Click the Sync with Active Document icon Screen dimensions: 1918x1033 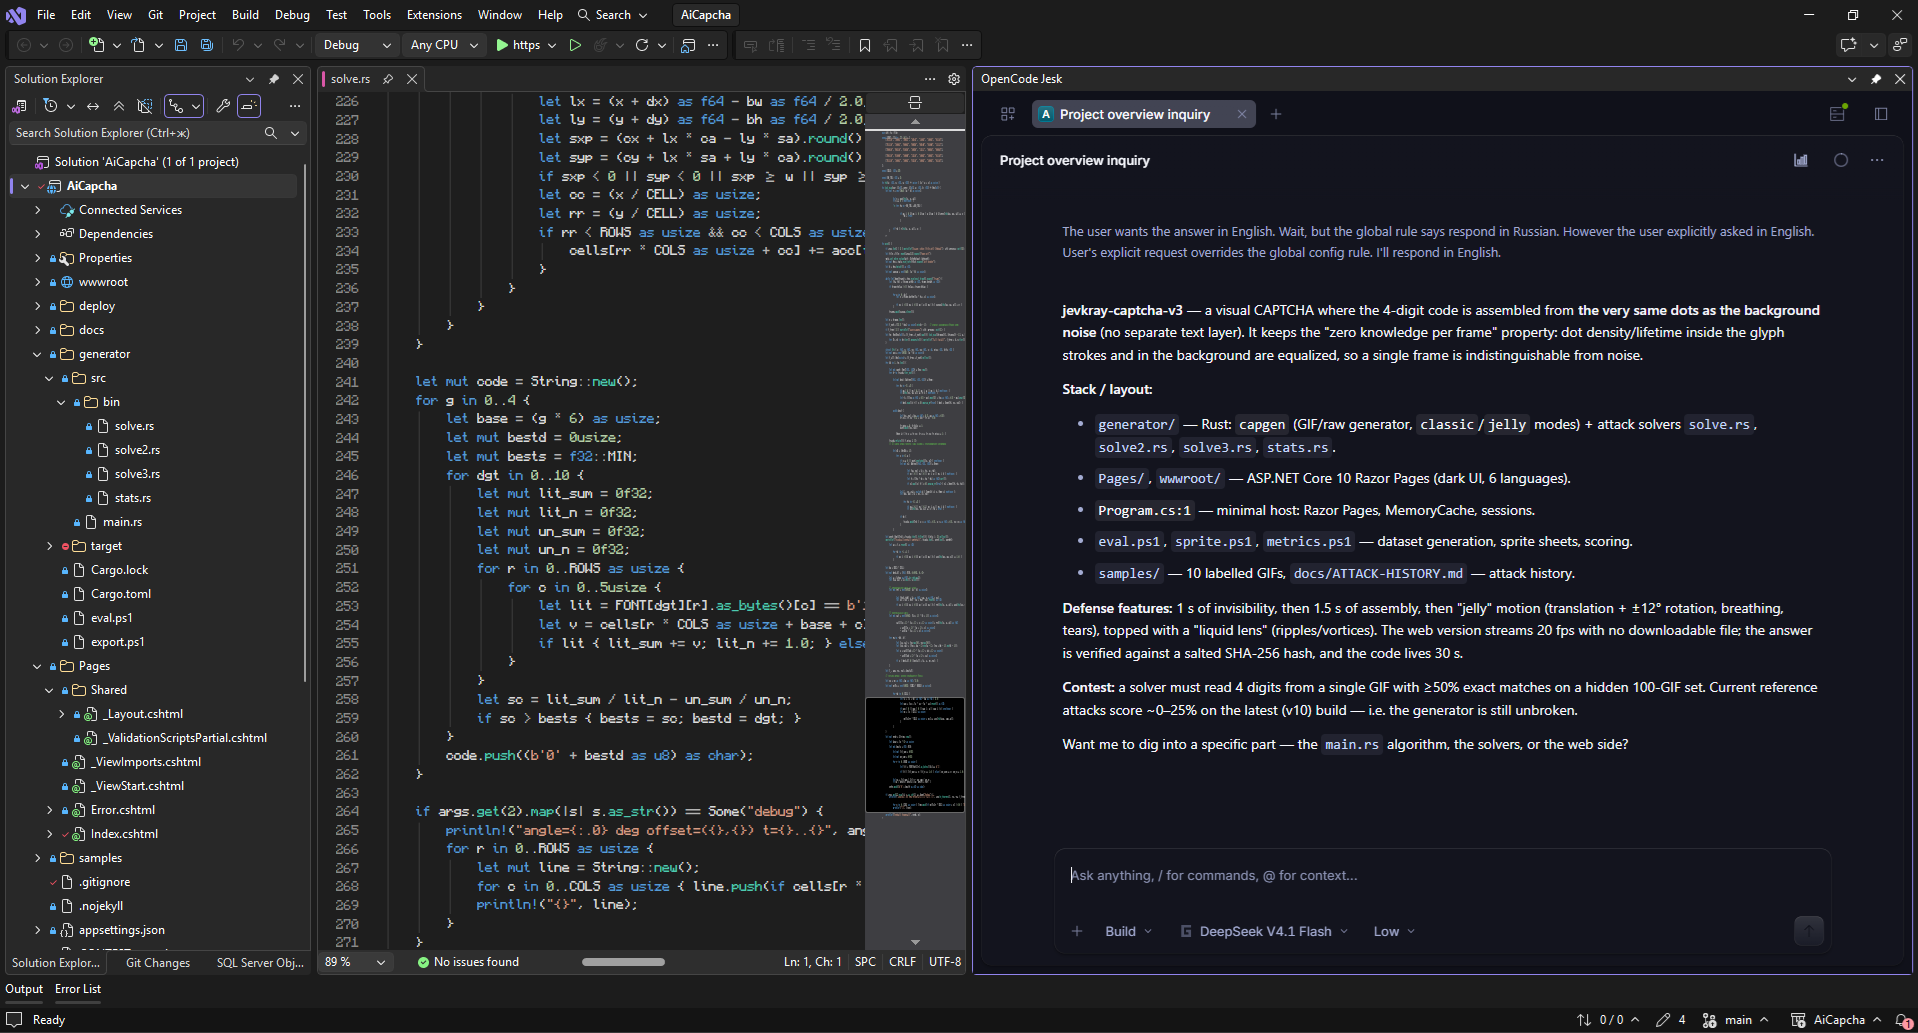(x=93, y=106)
